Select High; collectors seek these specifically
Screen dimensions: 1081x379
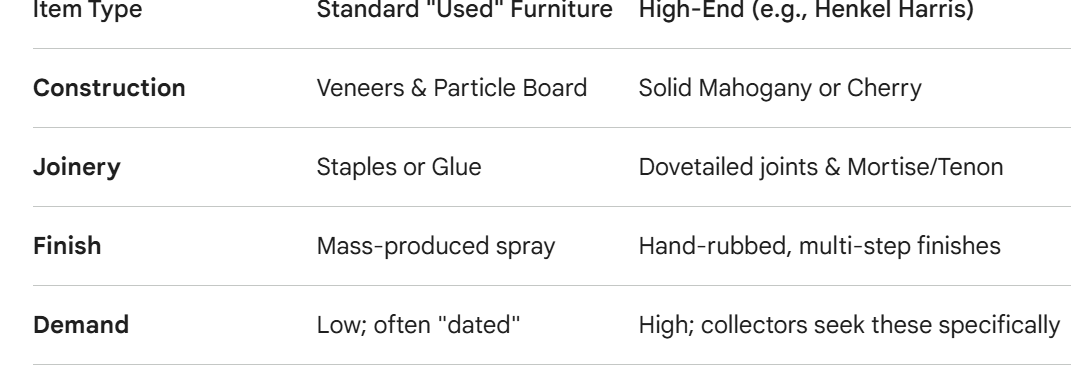coord(849,325)
